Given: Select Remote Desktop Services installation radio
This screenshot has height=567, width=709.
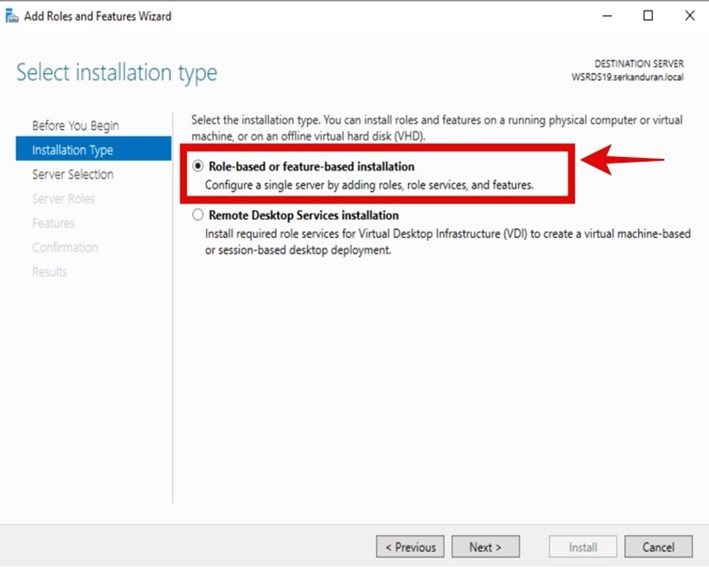Looking at the screenshot, I should 198,214.
